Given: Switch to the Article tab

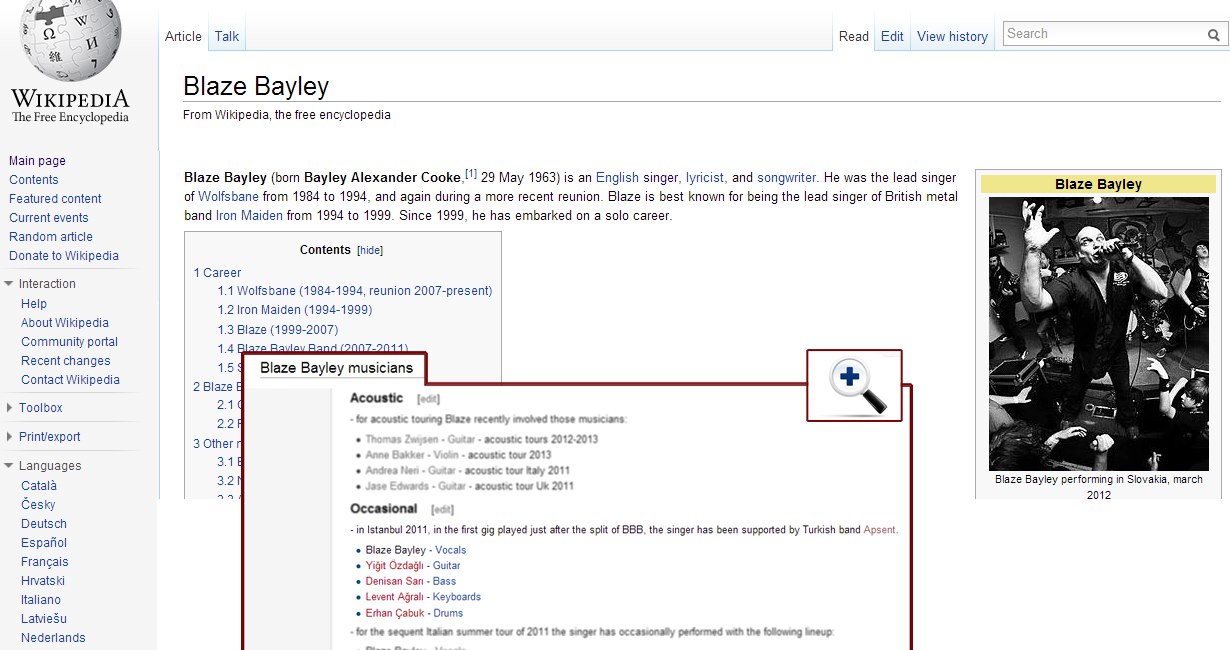Looking at the screenshot, I should click(x=183, y=36).
